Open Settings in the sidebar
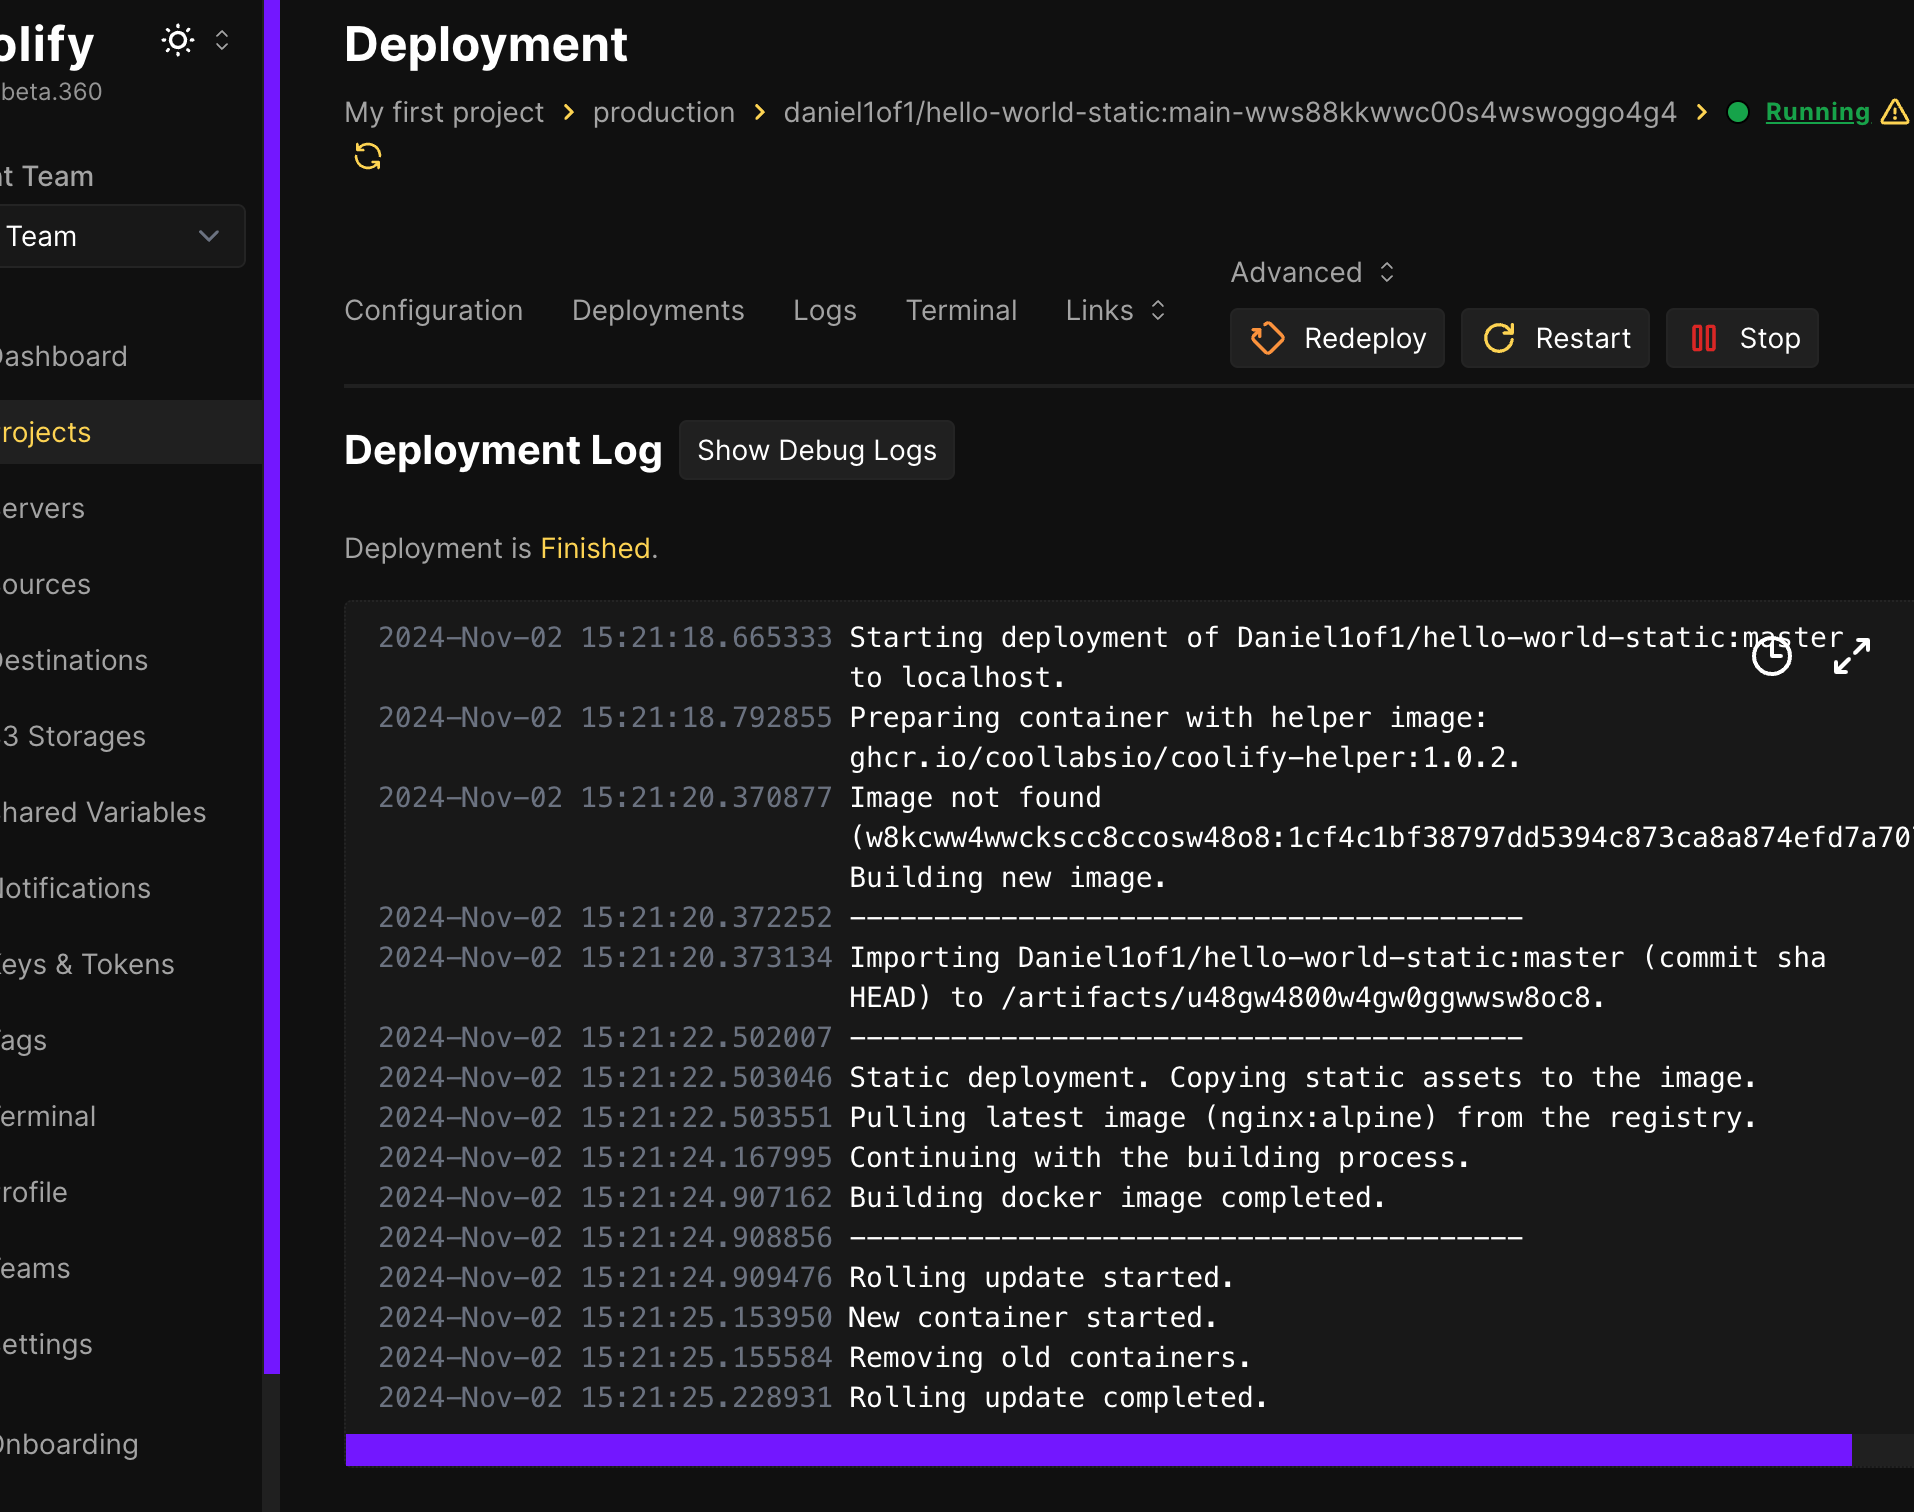Screen dimensions: 1914x1512 click(46, 1344)
